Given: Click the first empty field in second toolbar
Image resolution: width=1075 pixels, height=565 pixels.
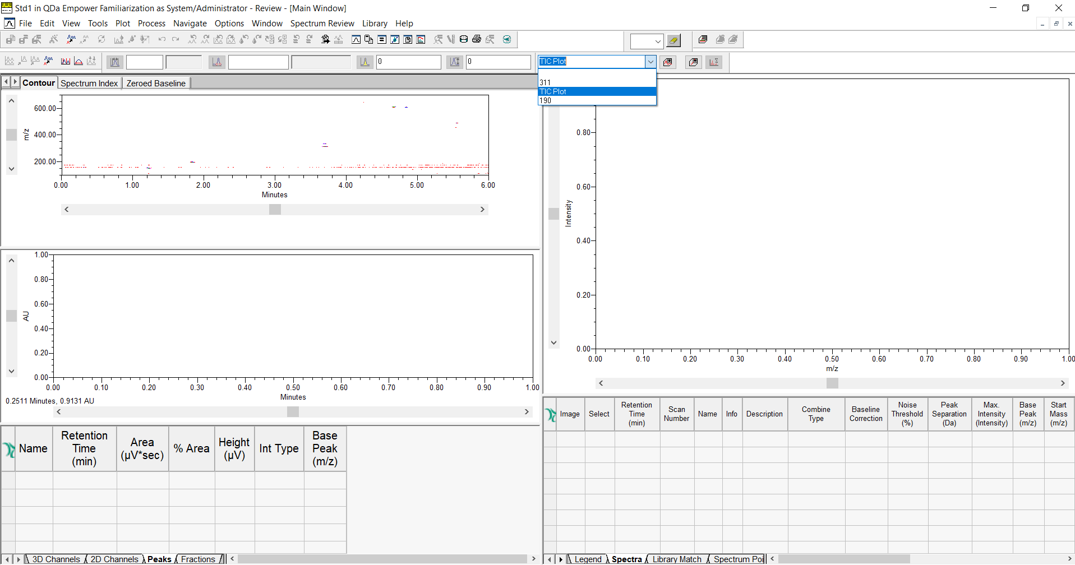Looking at the screenshot, I should pyautogui.click(x=144, y=62).
